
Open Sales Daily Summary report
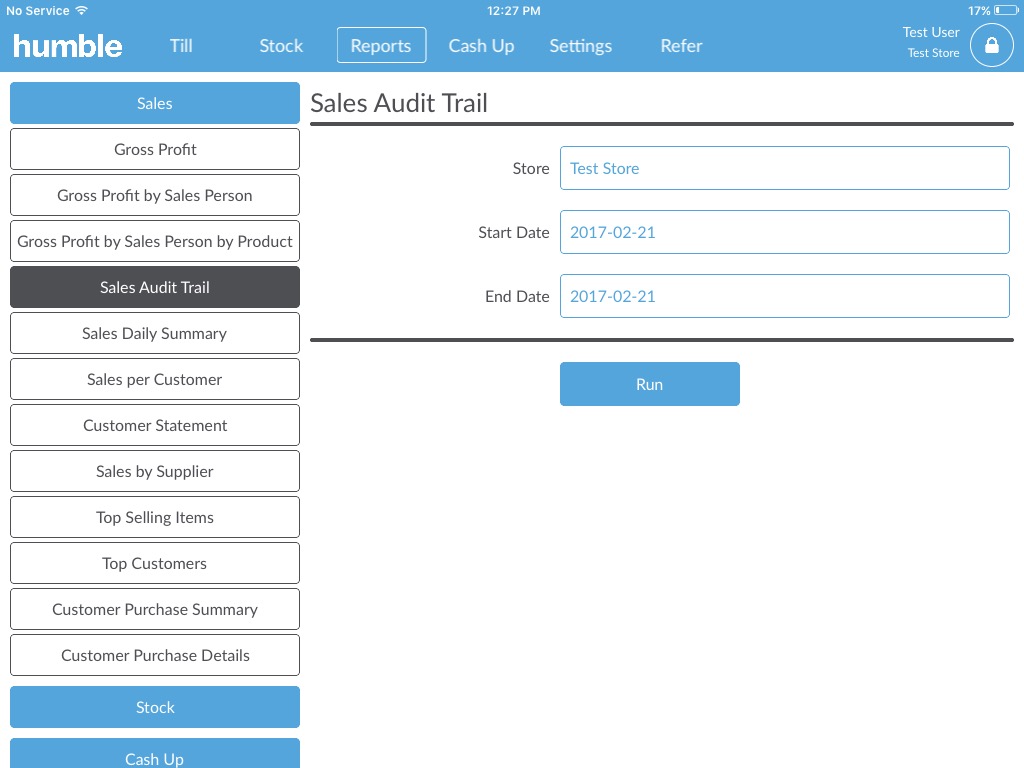pyautogui.click(x=155, y=333)
